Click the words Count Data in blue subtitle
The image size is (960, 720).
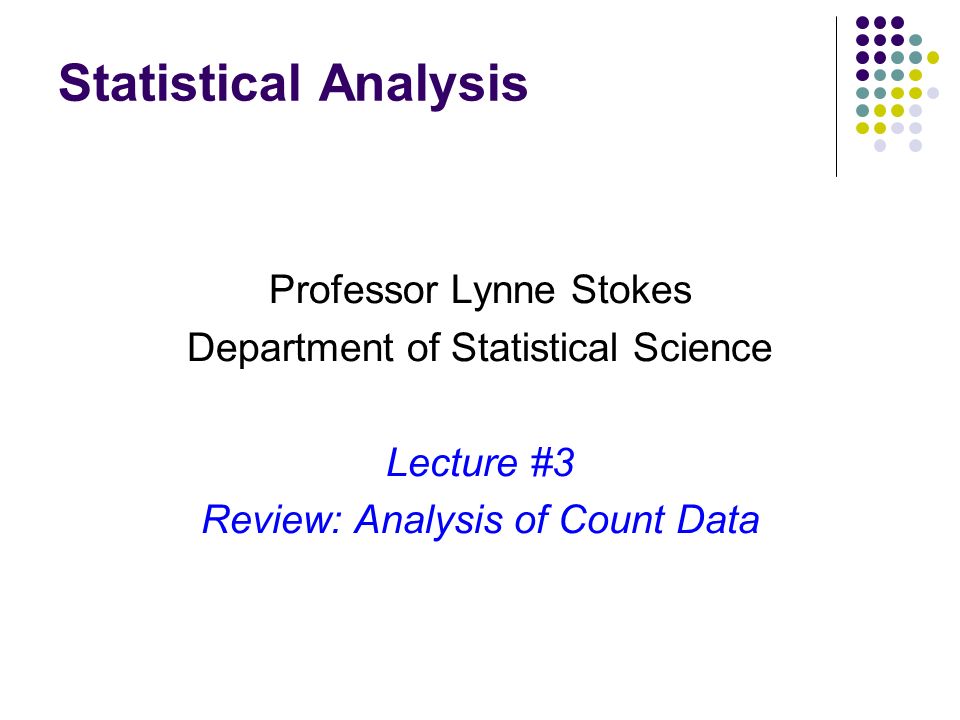pyautogui.click(x=659, y=520)
